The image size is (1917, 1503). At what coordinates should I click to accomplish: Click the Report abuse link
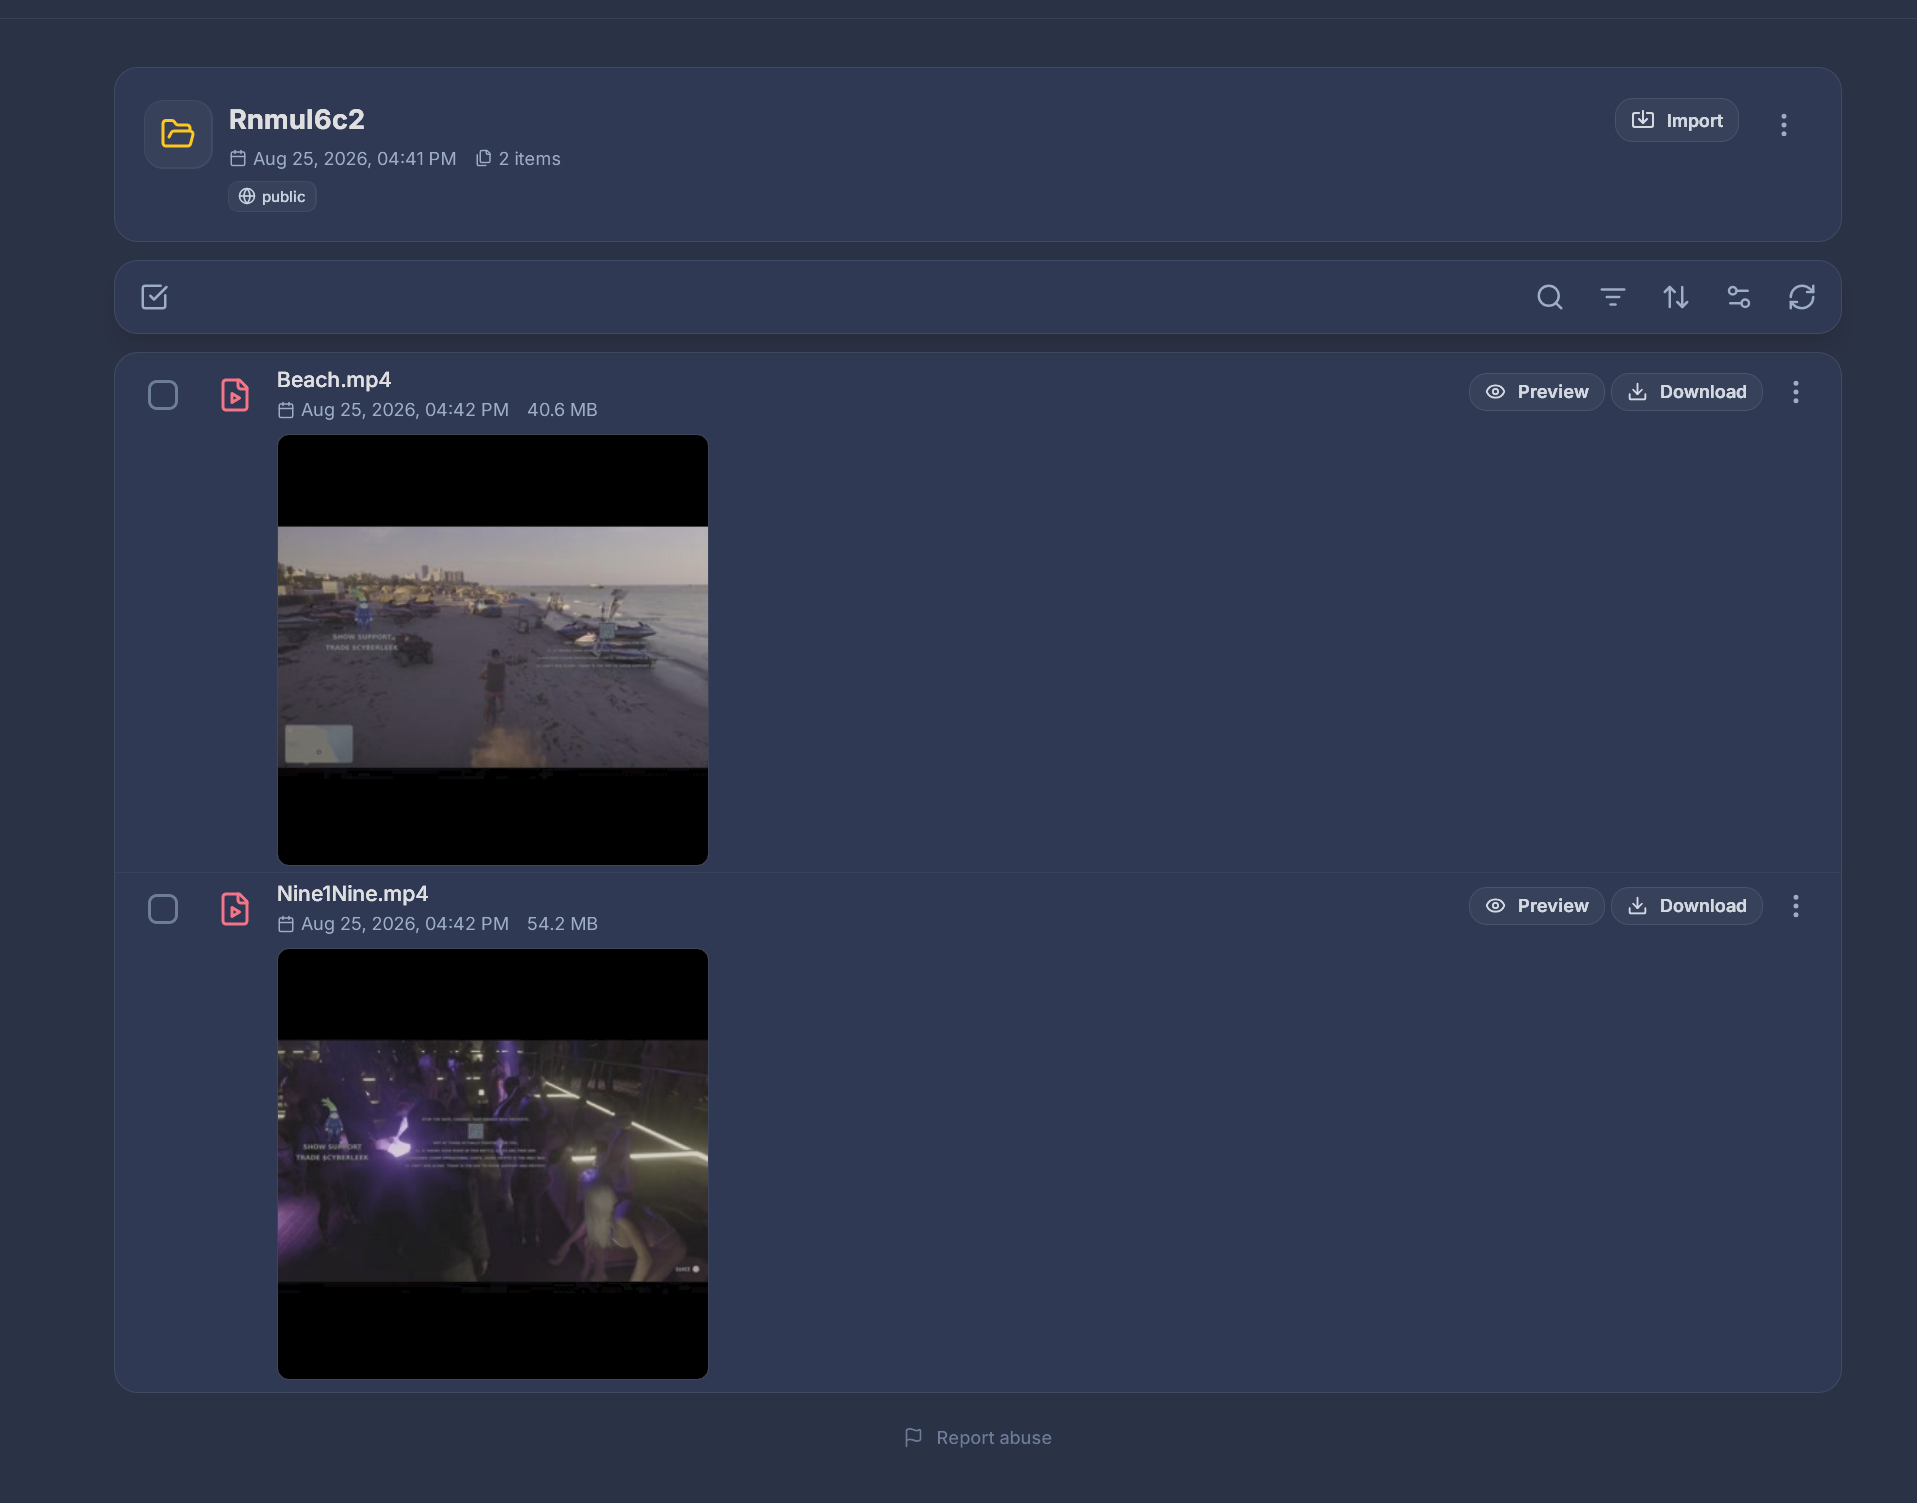pos(978,1438)
